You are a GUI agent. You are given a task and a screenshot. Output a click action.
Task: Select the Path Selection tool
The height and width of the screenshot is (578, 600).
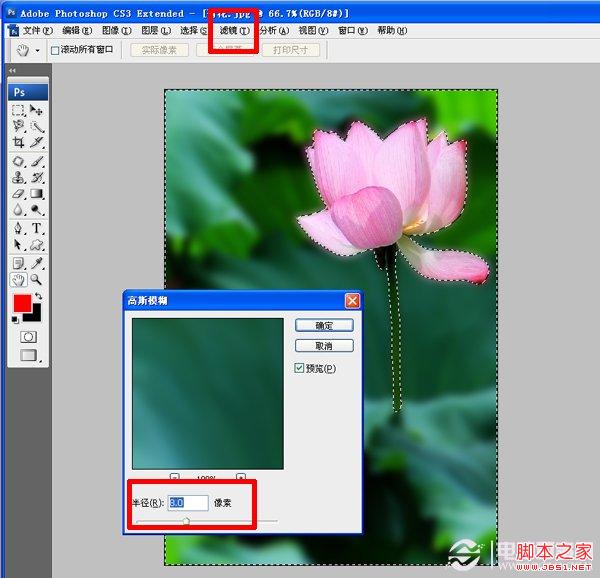pos(18,244)
